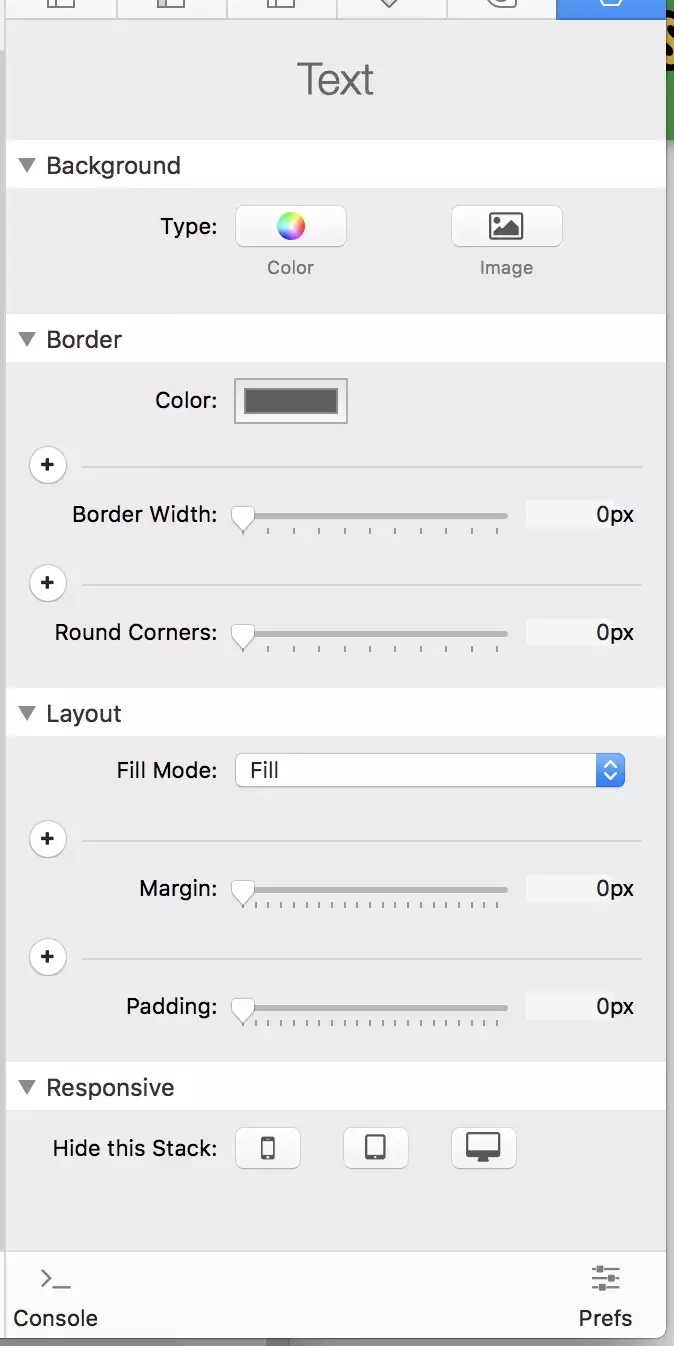Choose the Color background type
674x1346 pixels.
coord(290,226)
